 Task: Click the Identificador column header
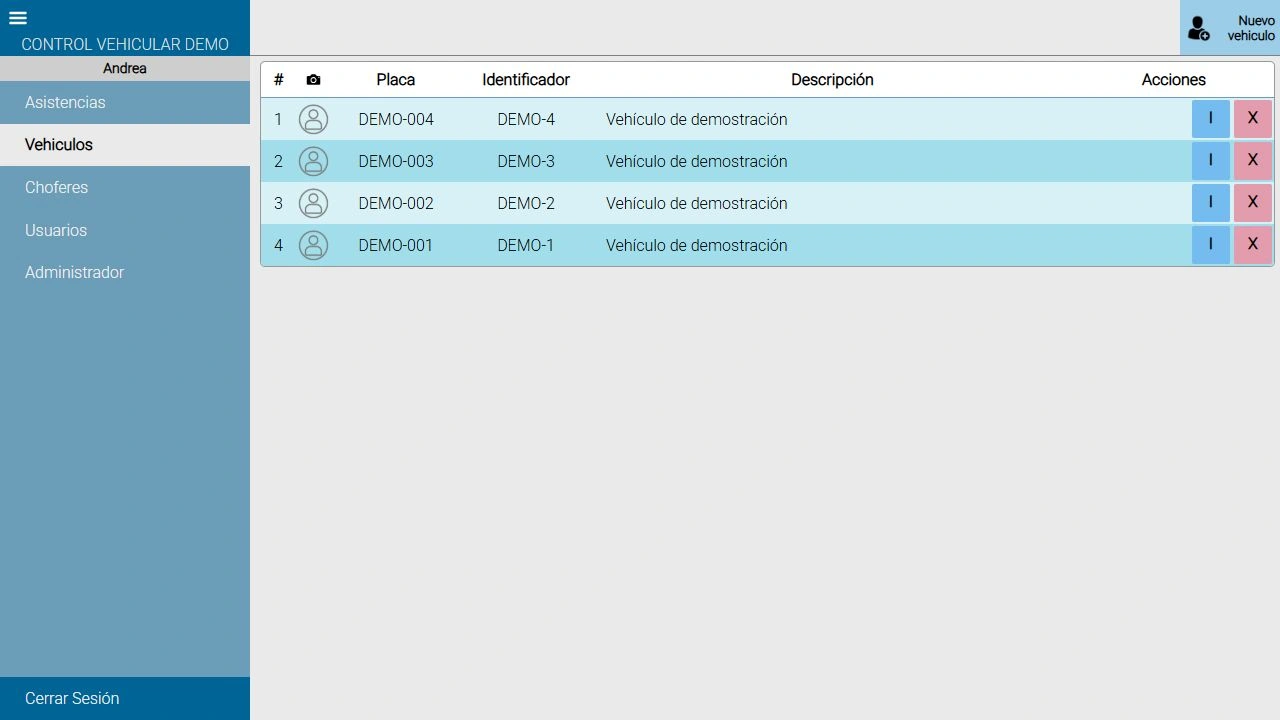pos(526,80)
